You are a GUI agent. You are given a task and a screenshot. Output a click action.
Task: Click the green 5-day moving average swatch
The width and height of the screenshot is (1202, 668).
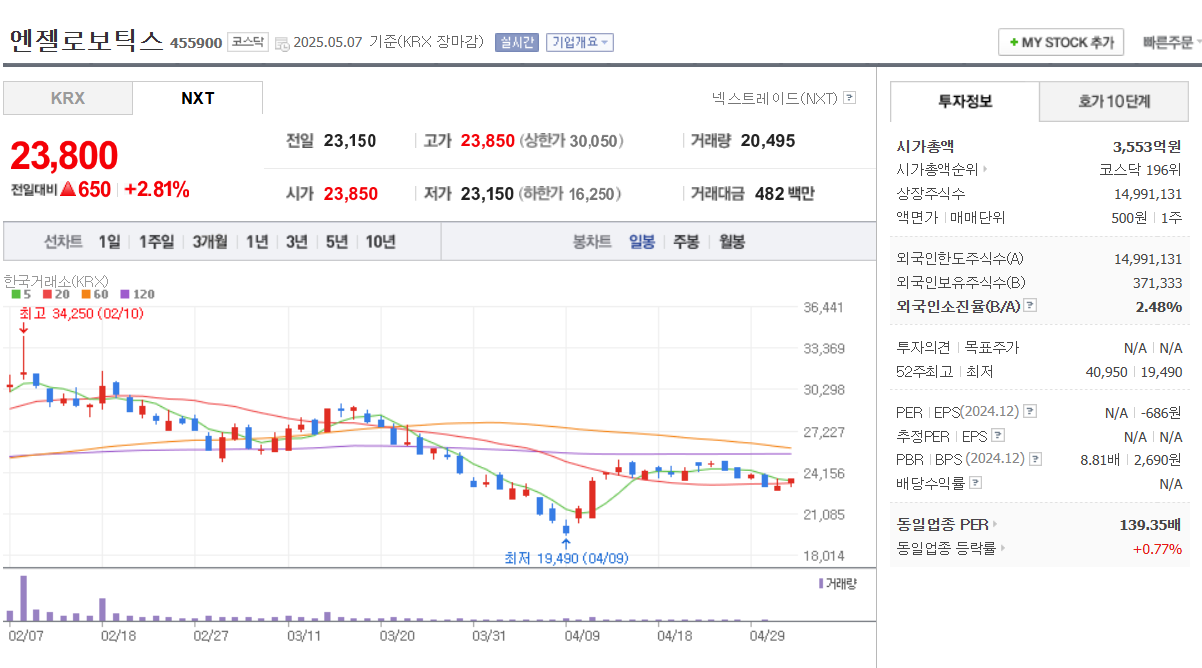pos(15,295)
